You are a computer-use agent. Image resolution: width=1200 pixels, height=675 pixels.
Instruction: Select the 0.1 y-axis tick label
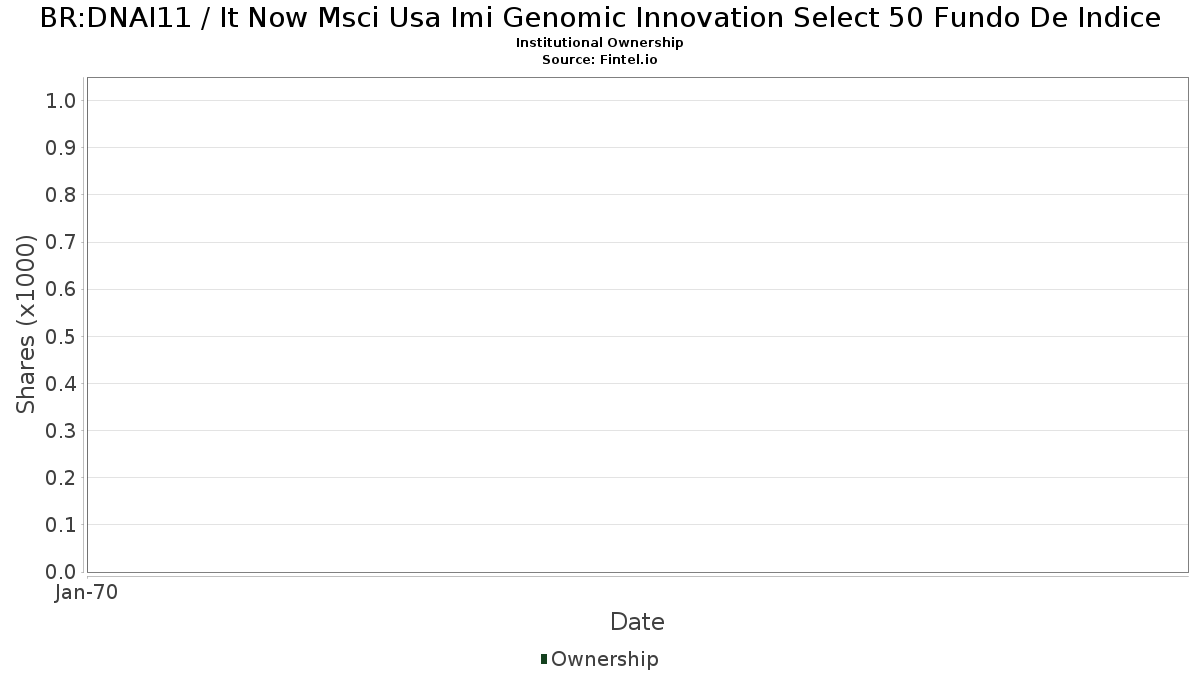point(61,525)
